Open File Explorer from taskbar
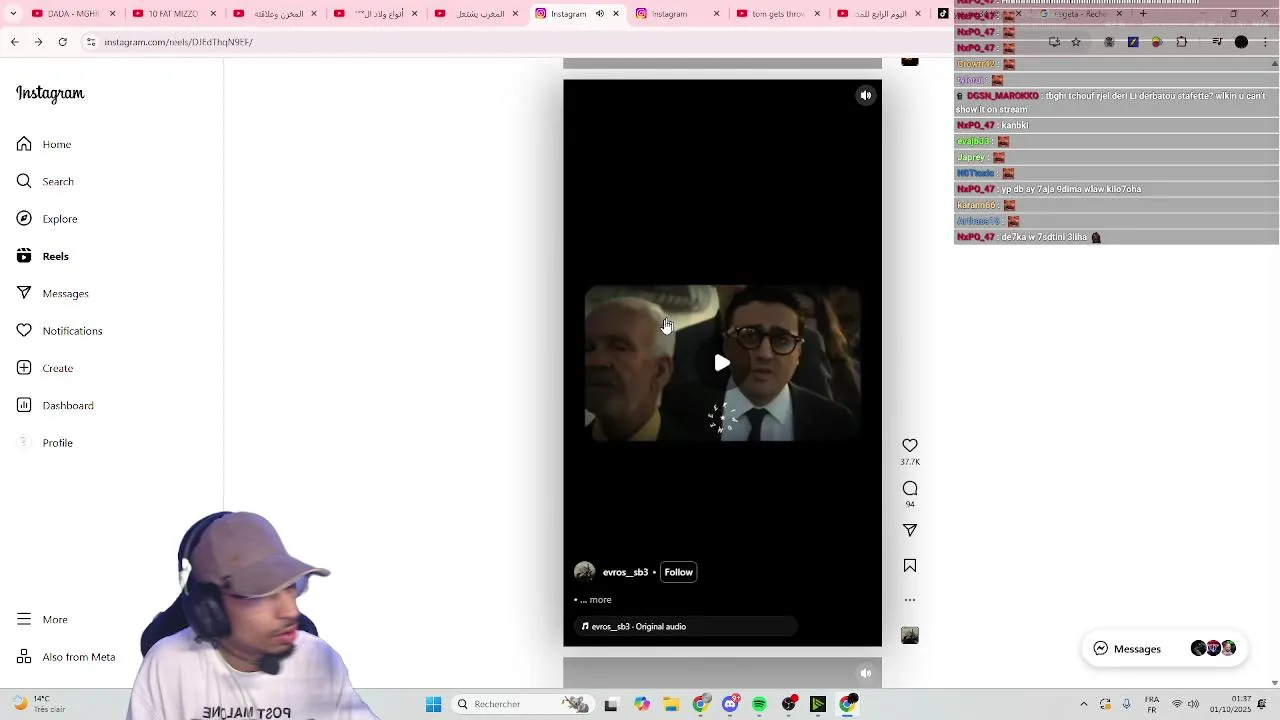 tap(671, 704)
